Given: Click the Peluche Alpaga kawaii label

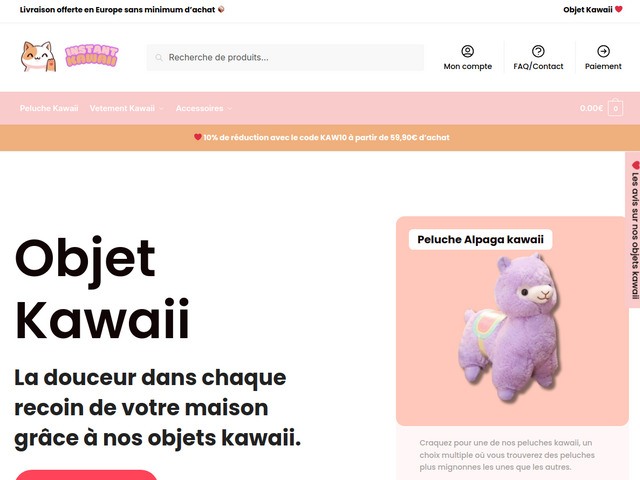Looking at the screenshot, I should point(480,239).
